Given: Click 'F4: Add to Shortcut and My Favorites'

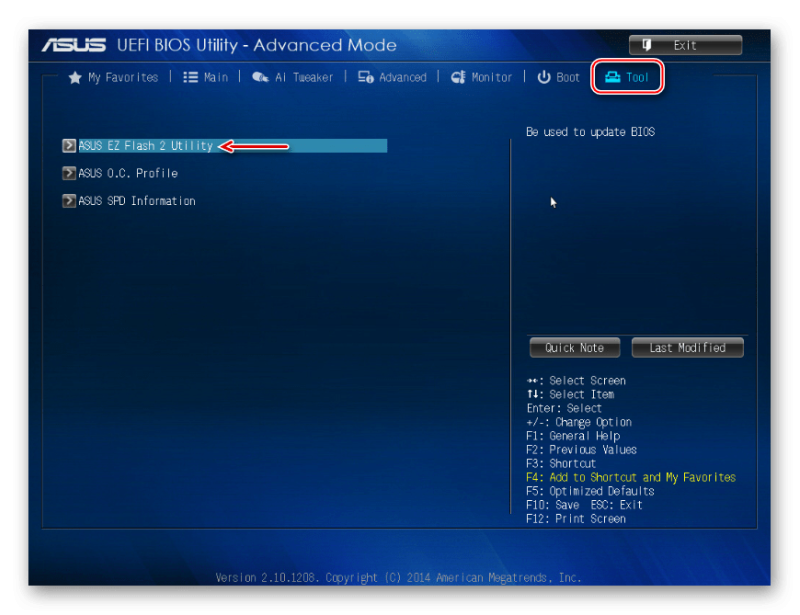Looking at the screenshot, I should [631, 477].
